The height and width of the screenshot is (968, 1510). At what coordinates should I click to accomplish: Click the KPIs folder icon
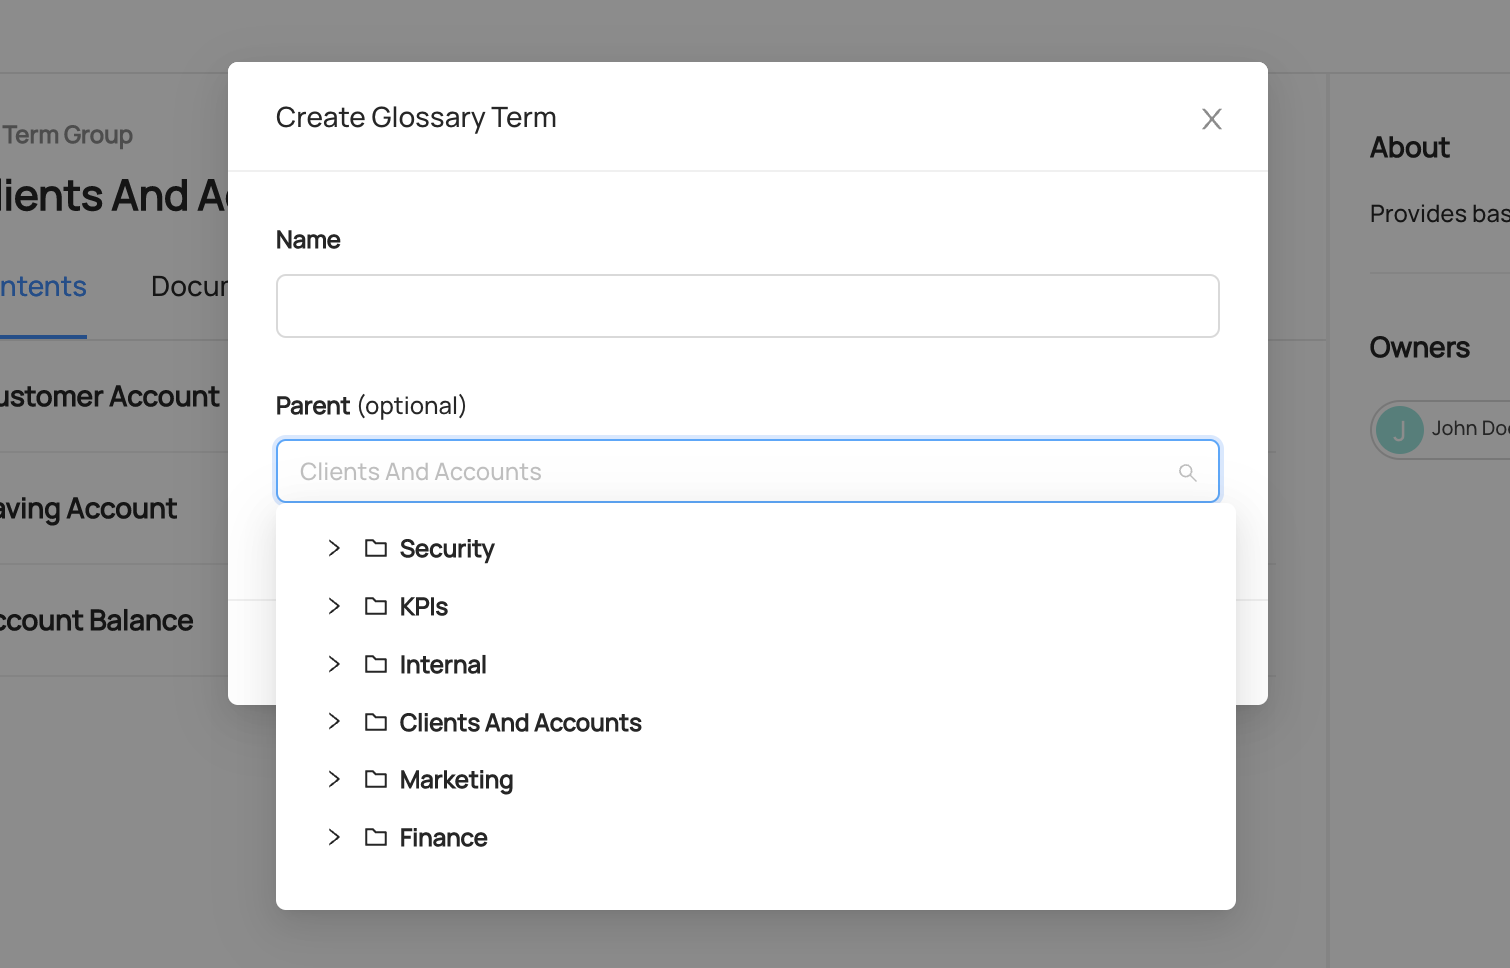376,606
